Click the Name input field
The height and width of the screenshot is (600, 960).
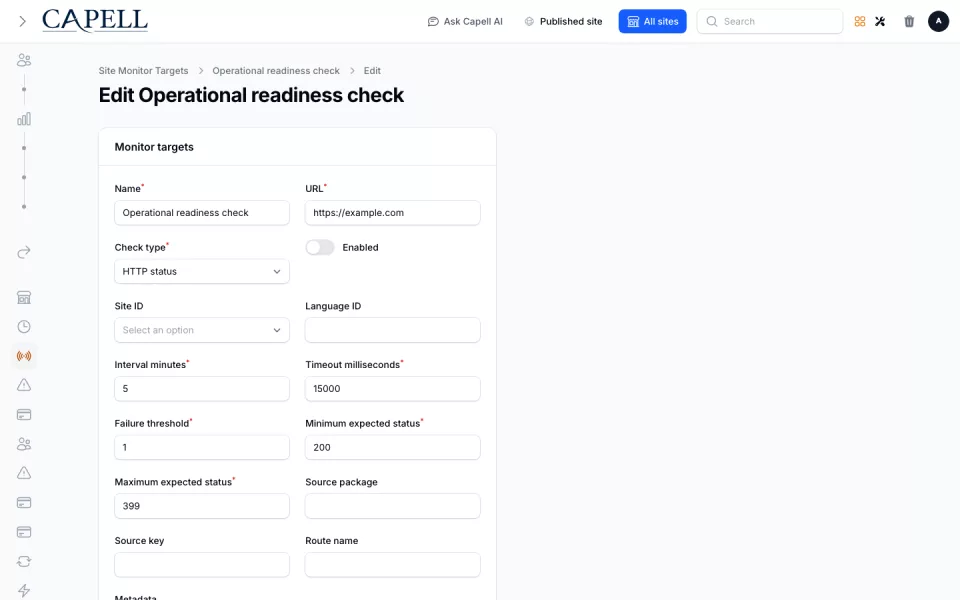(202, 212)
